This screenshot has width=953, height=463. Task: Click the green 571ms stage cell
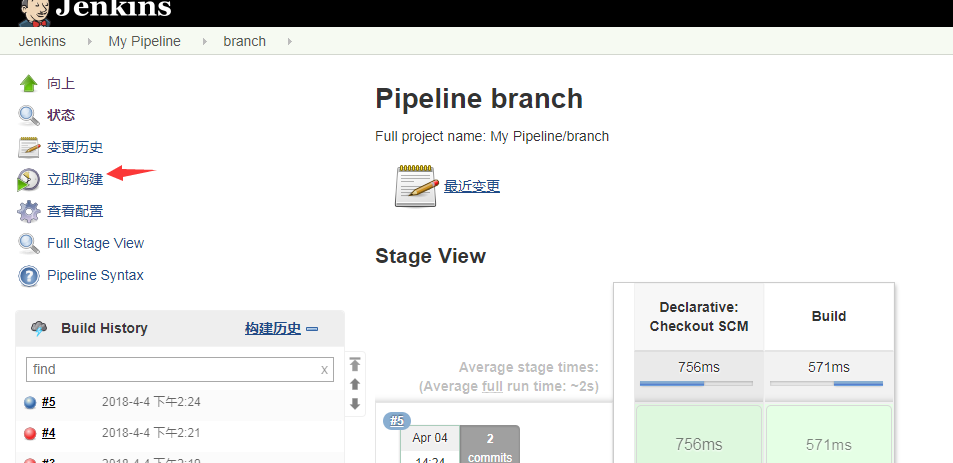pos(829,435)
